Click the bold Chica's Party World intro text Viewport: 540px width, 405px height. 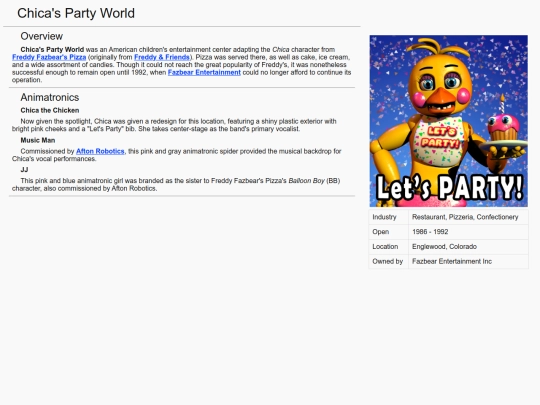pyautogui.click(x=52, y=50)
